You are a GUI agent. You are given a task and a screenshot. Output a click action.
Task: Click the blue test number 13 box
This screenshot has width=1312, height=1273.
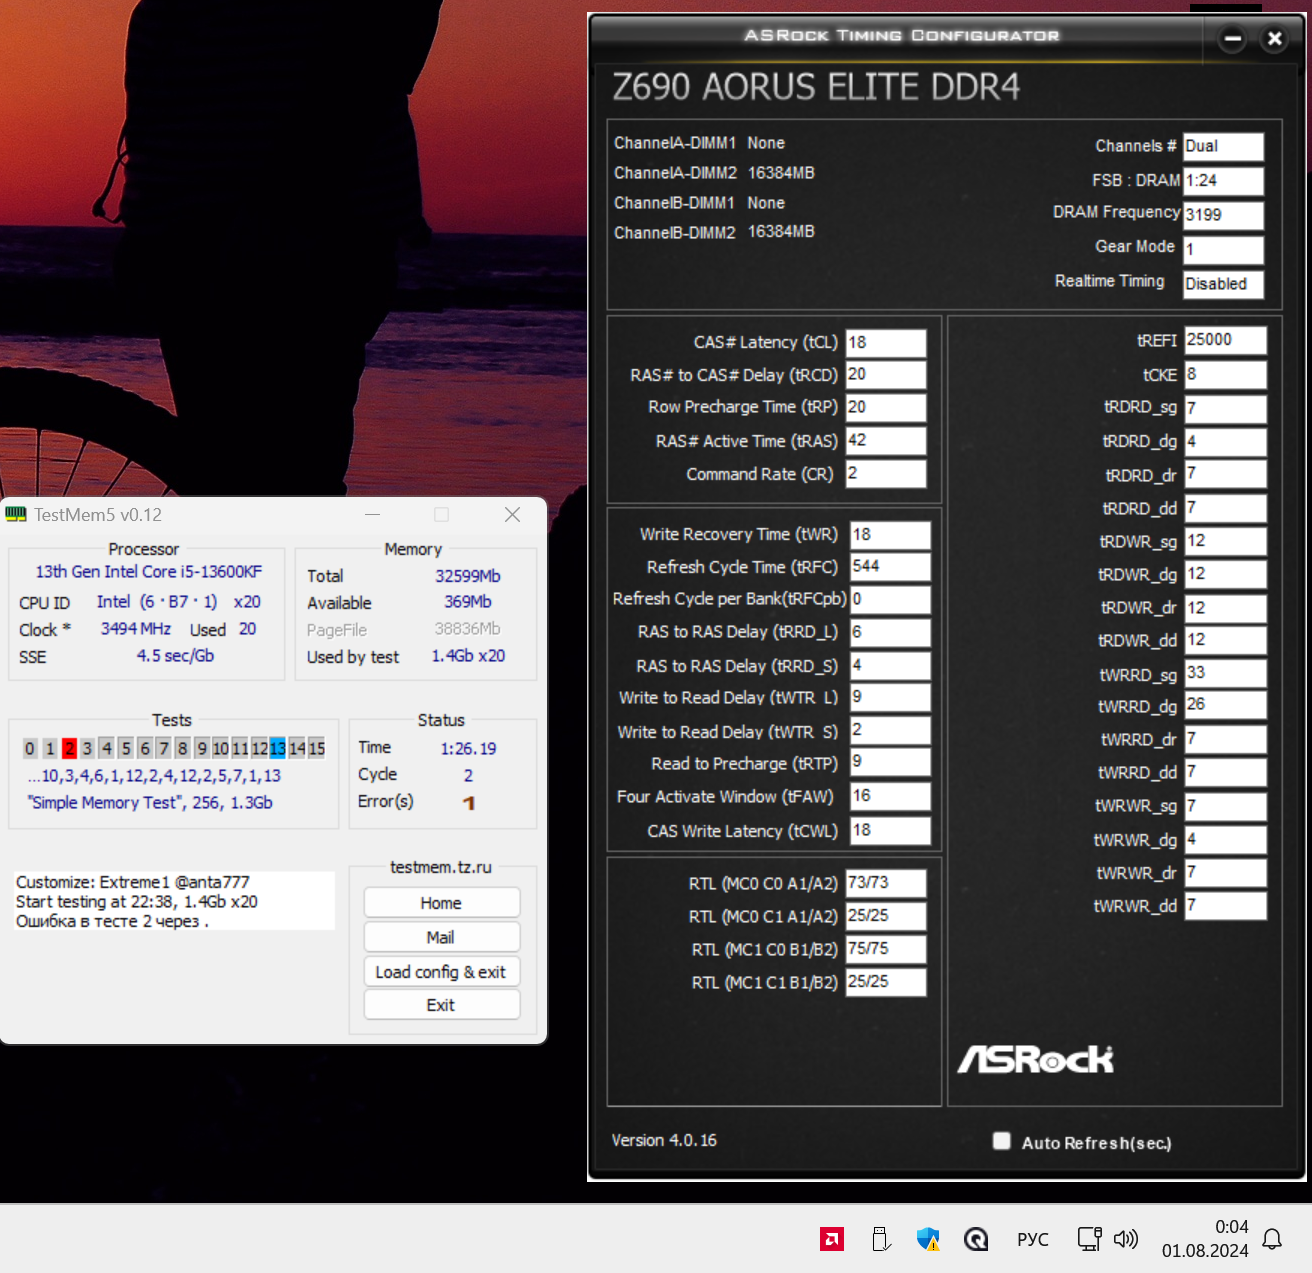point(277,748)
